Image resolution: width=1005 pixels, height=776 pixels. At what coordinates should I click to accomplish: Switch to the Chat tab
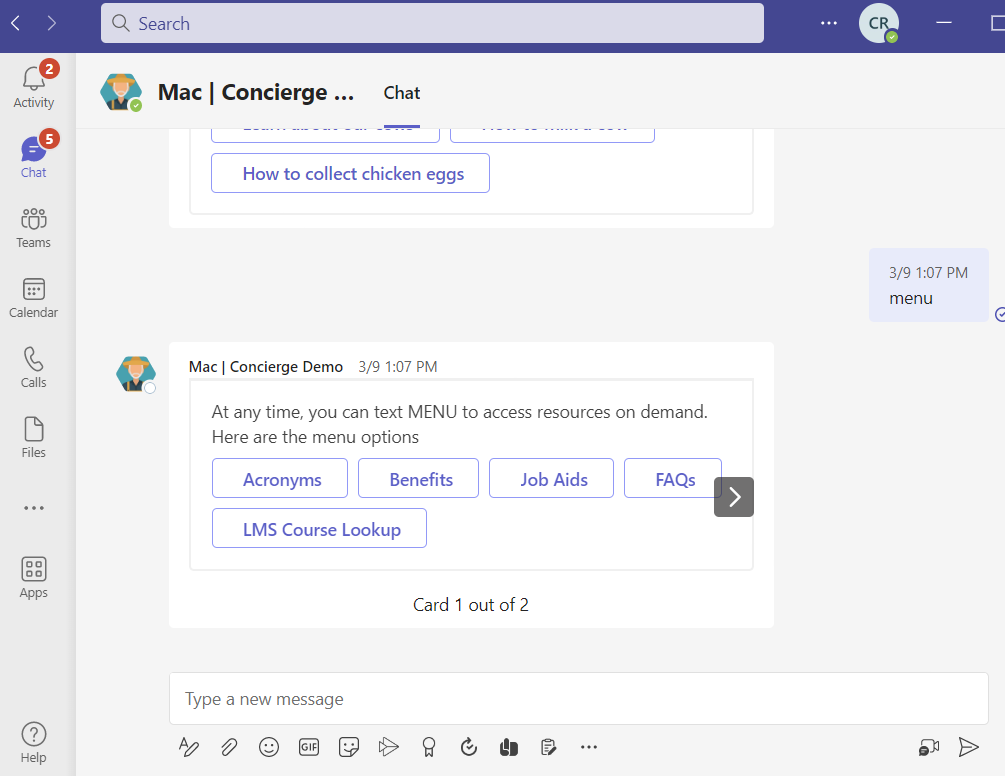click(402, 93)
